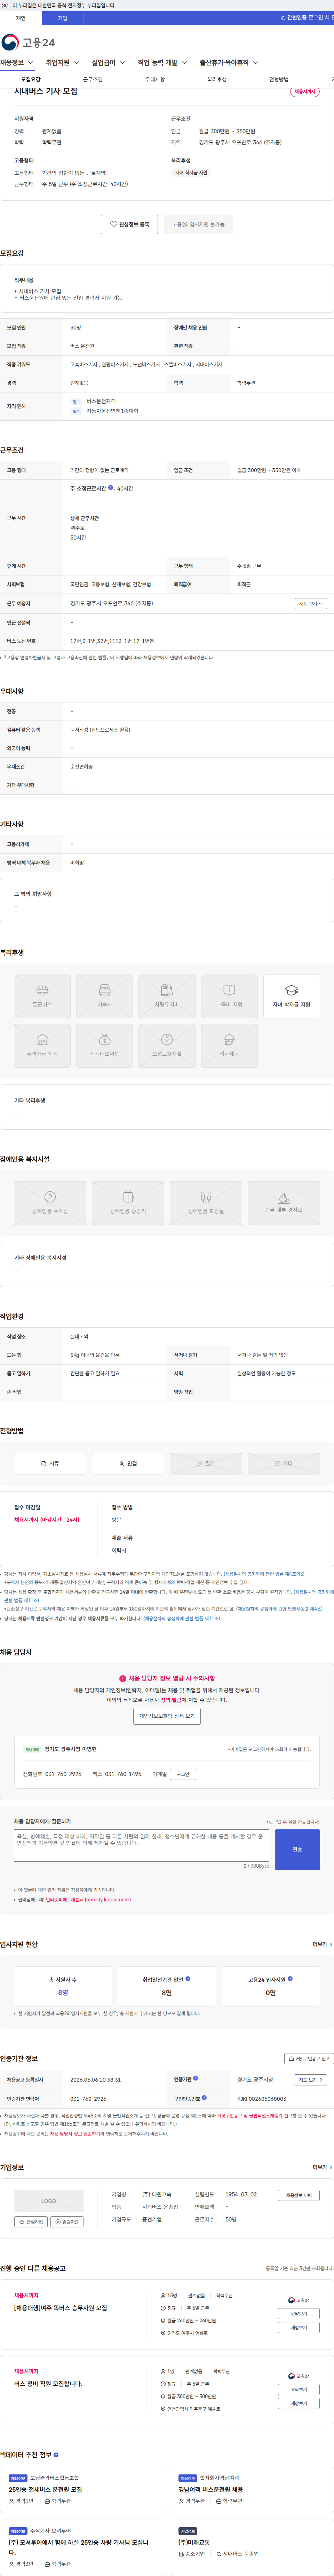Click the 직원대출제도 benefit icon

(104, 1046)
